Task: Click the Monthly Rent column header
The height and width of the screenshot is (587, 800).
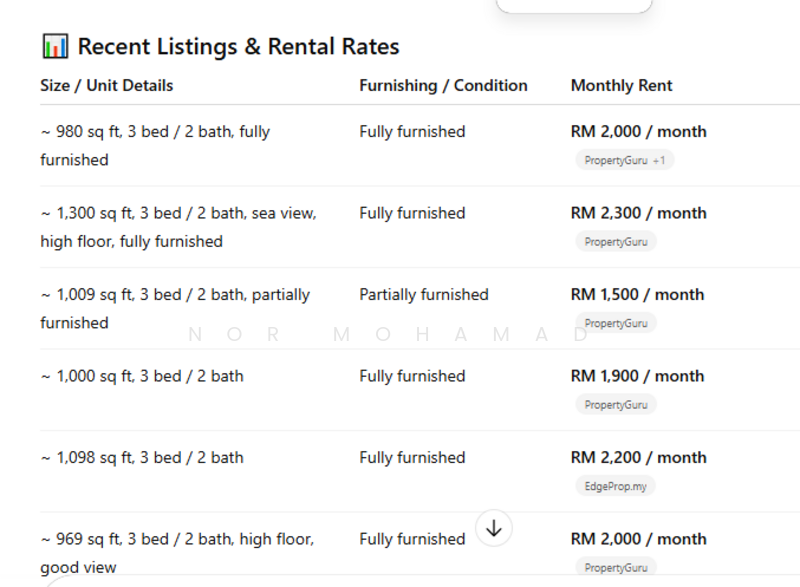Action: click(621, 86)
